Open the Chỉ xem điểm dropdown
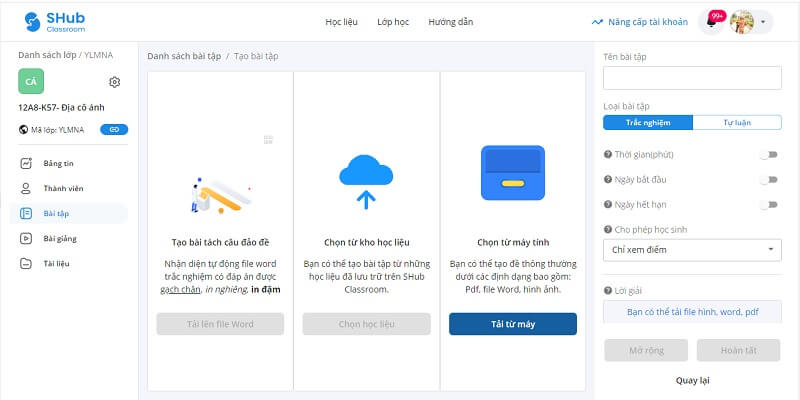The width and height of the screenshot is (800, 400). (692, 250)
